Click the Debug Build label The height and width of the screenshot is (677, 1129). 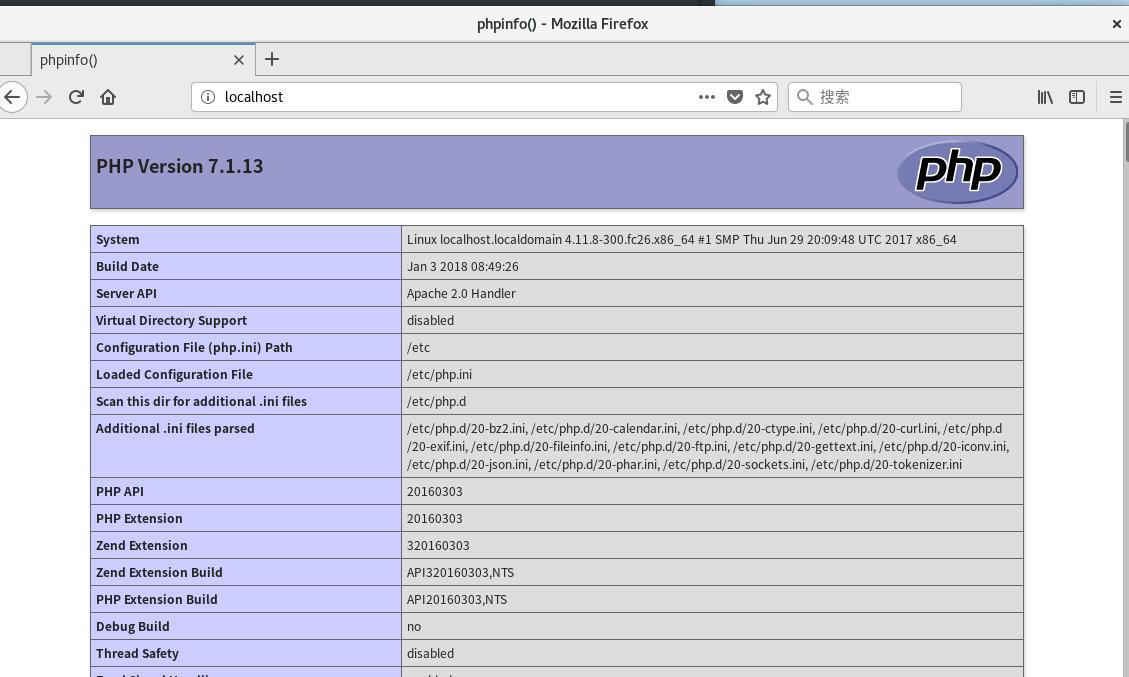132,627
